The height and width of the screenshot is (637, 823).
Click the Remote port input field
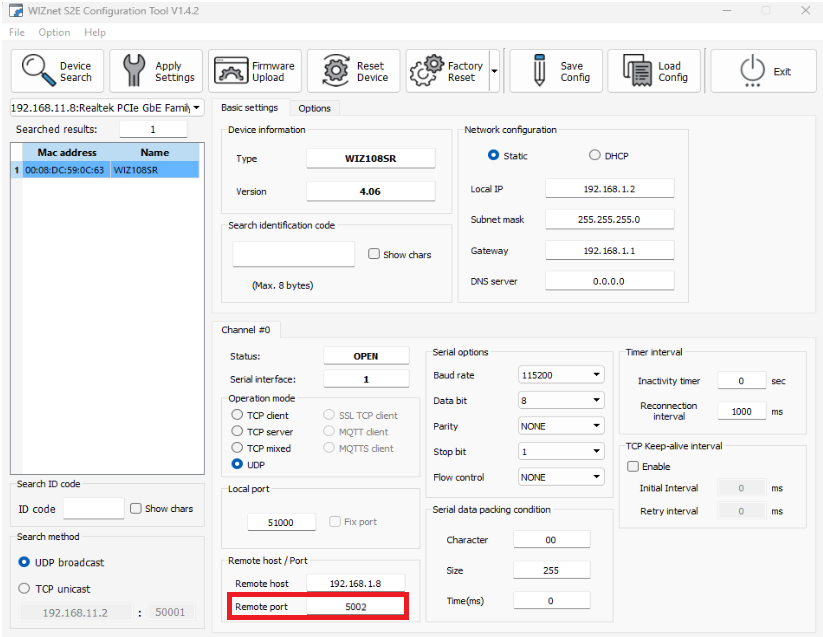click(355, 606)
